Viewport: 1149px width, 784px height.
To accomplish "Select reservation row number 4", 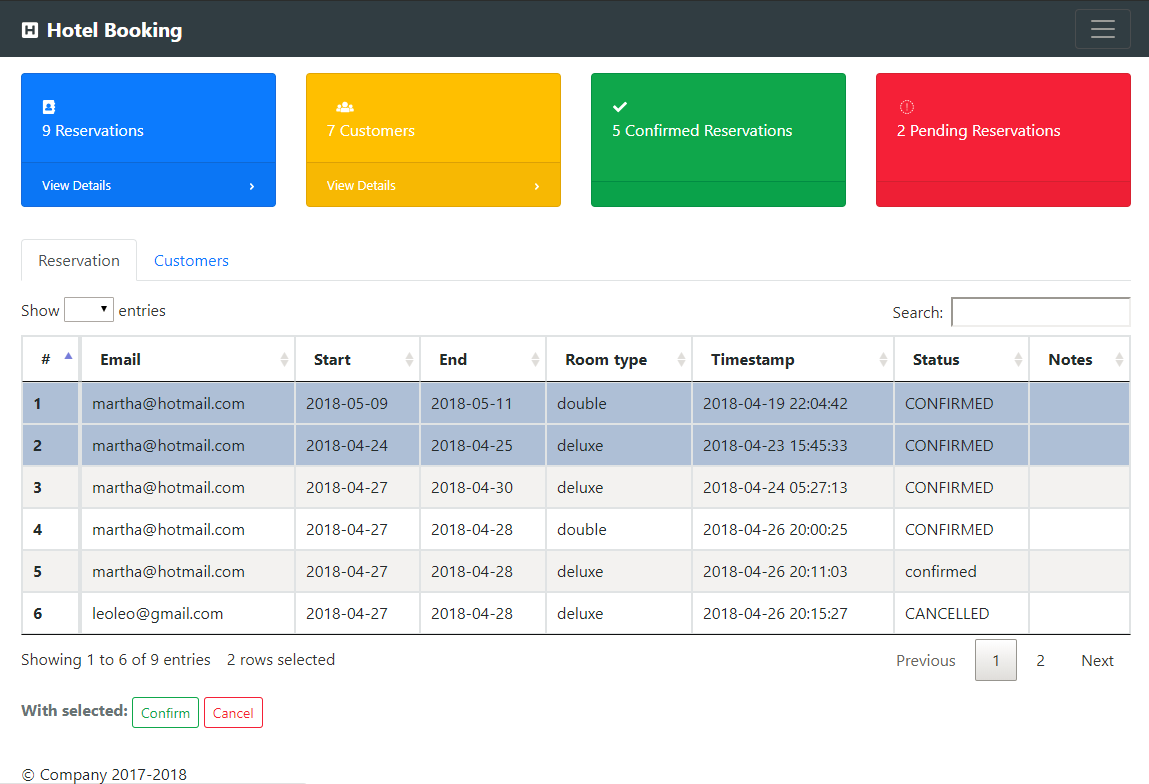I will click(576, 529).
